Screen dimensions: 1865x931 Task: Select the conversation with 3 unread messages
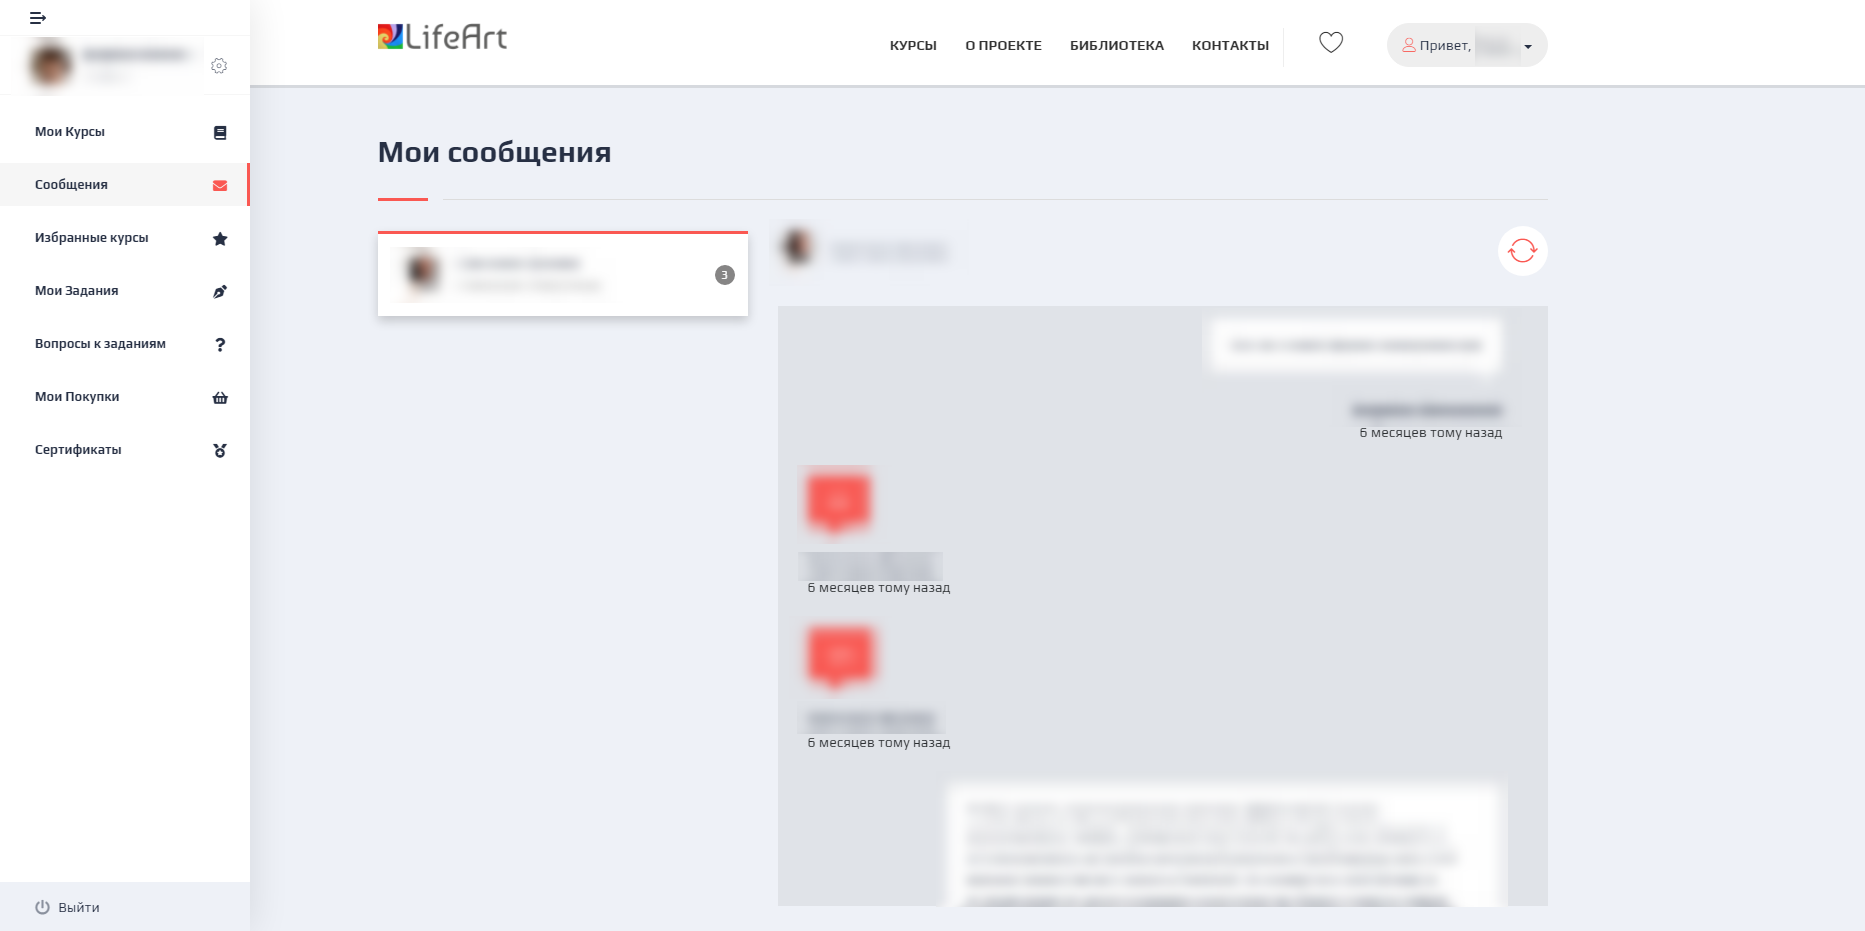tap(562, 275)
